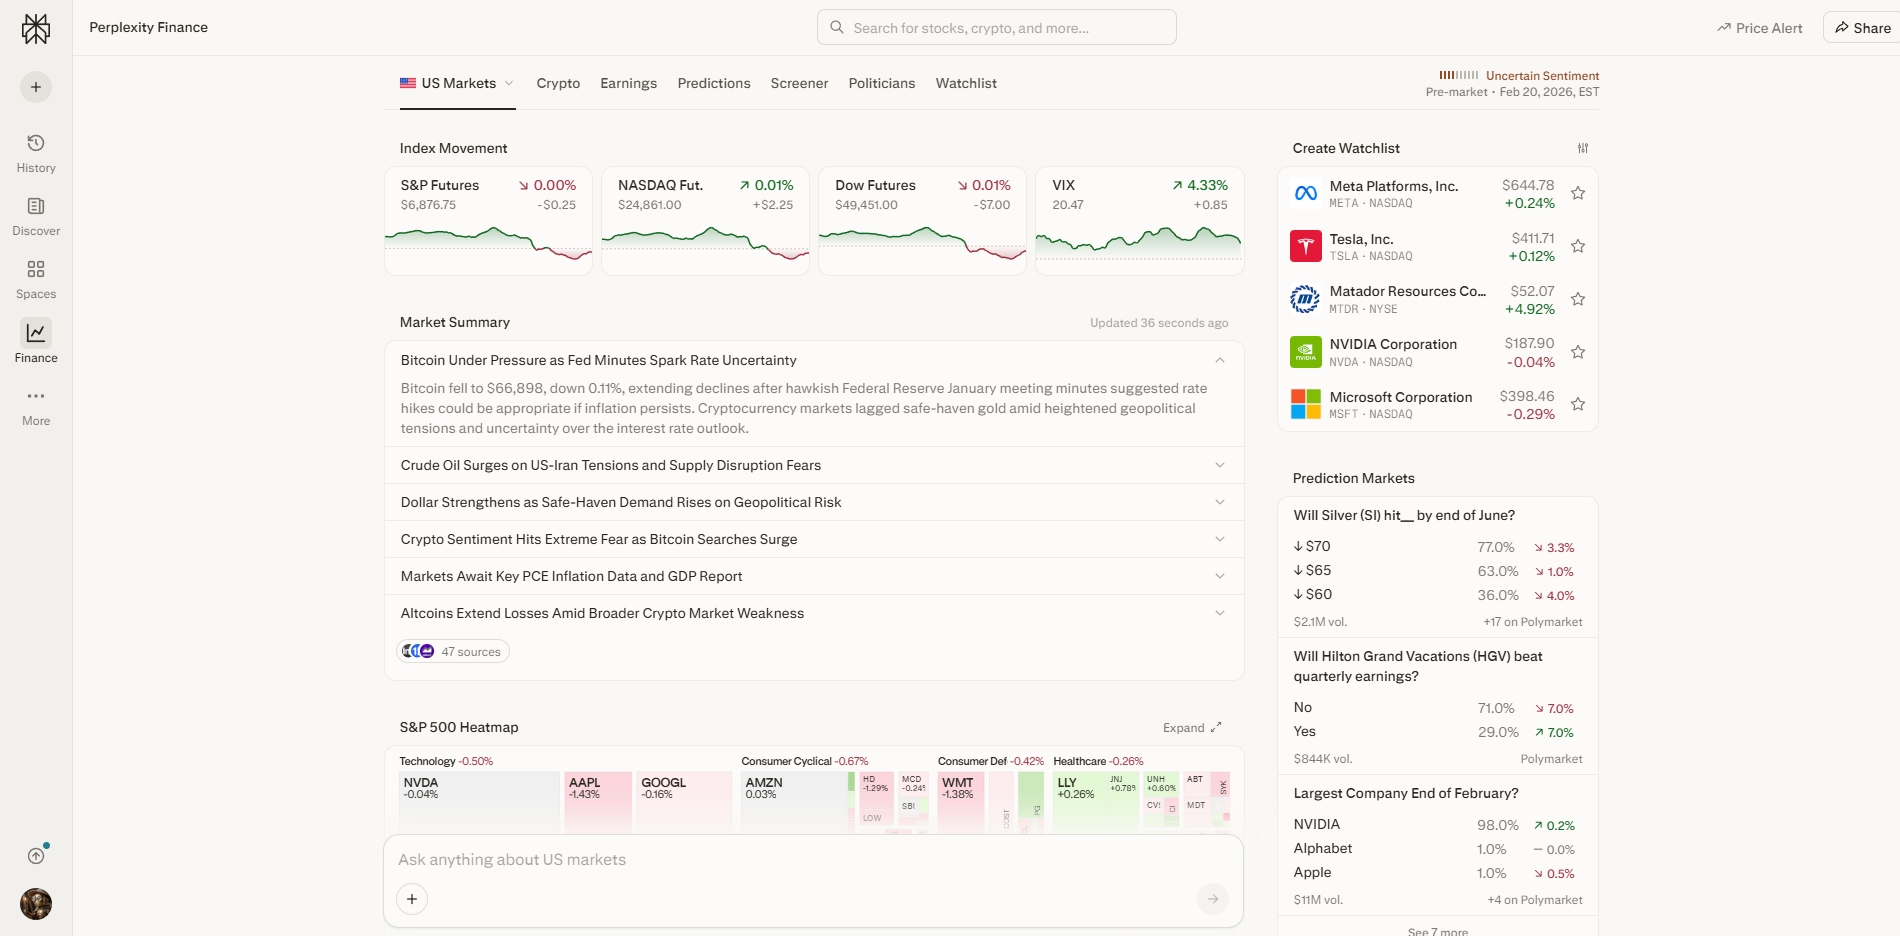Toggle the star for NVIDIA Corporation

pos(1578,352)
